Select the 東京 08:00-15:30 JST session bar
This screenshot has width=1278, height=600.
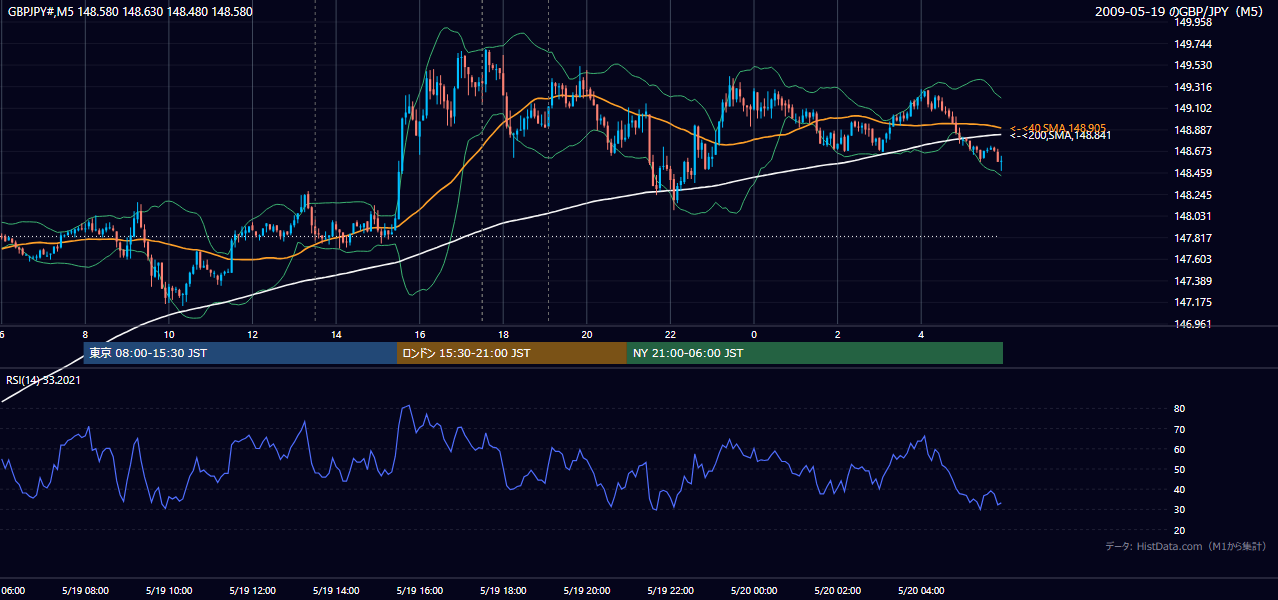pos(240,353)
